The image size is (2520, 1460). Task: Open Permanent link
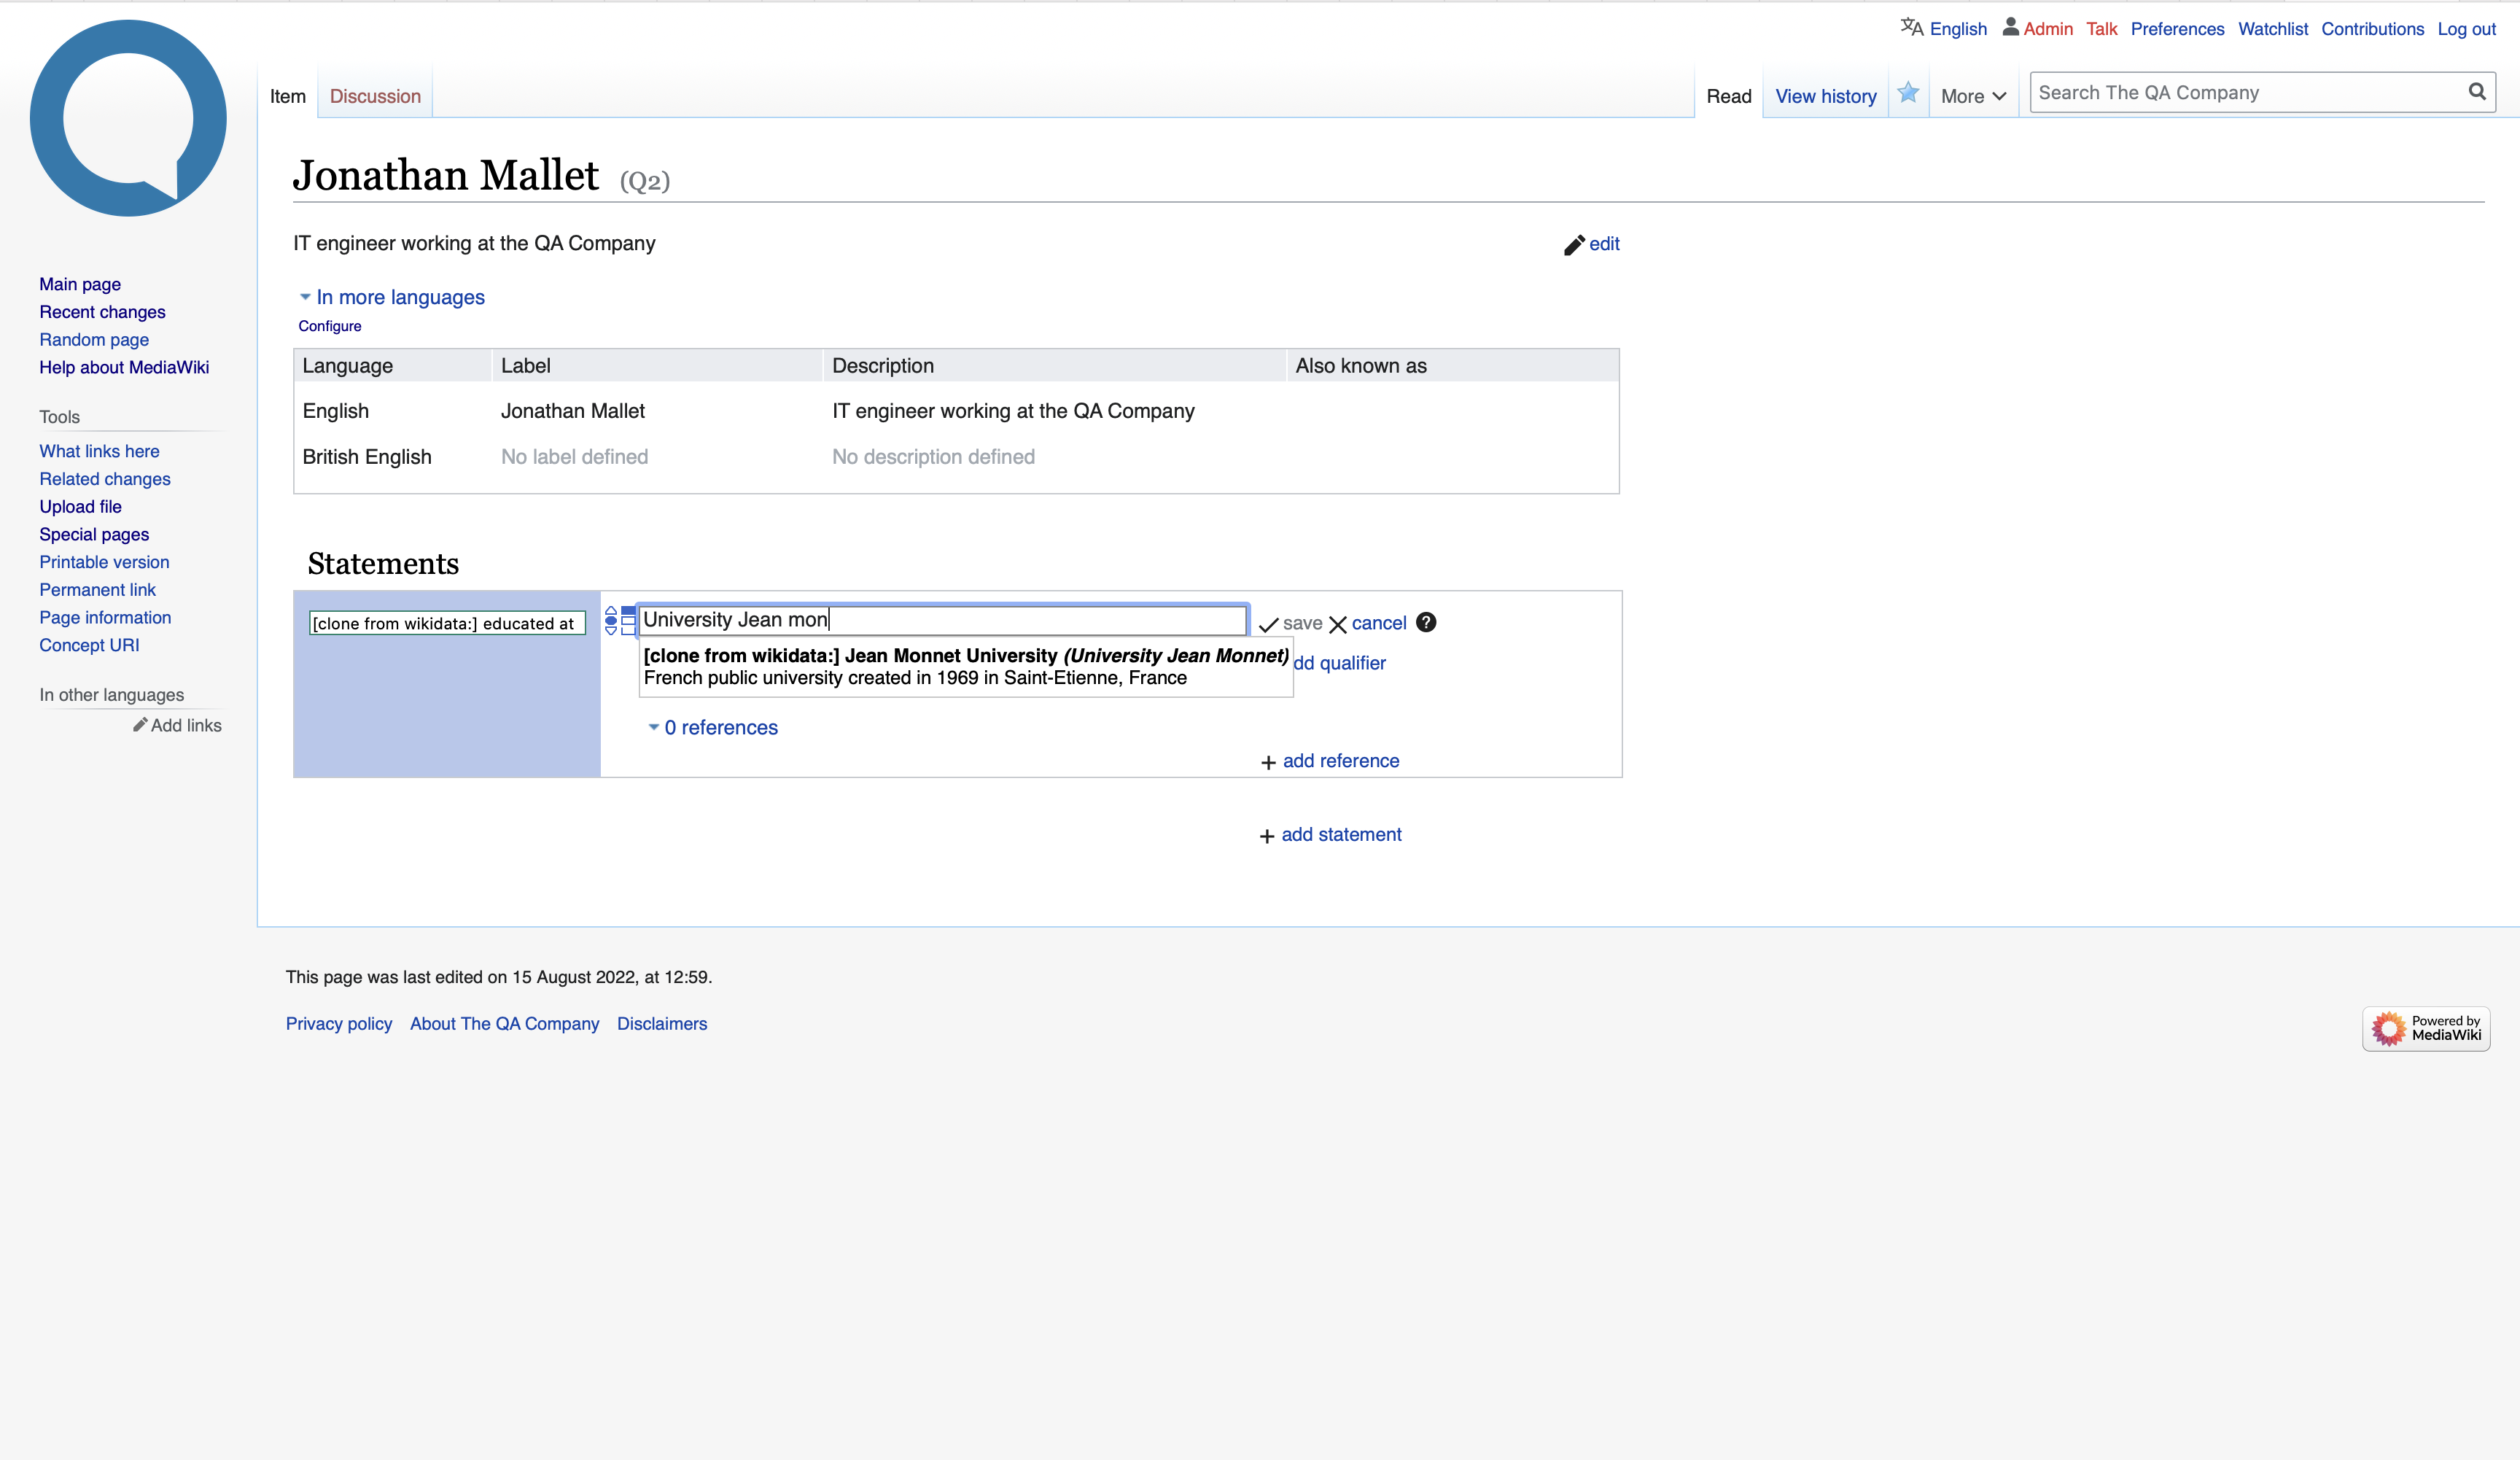97,590
